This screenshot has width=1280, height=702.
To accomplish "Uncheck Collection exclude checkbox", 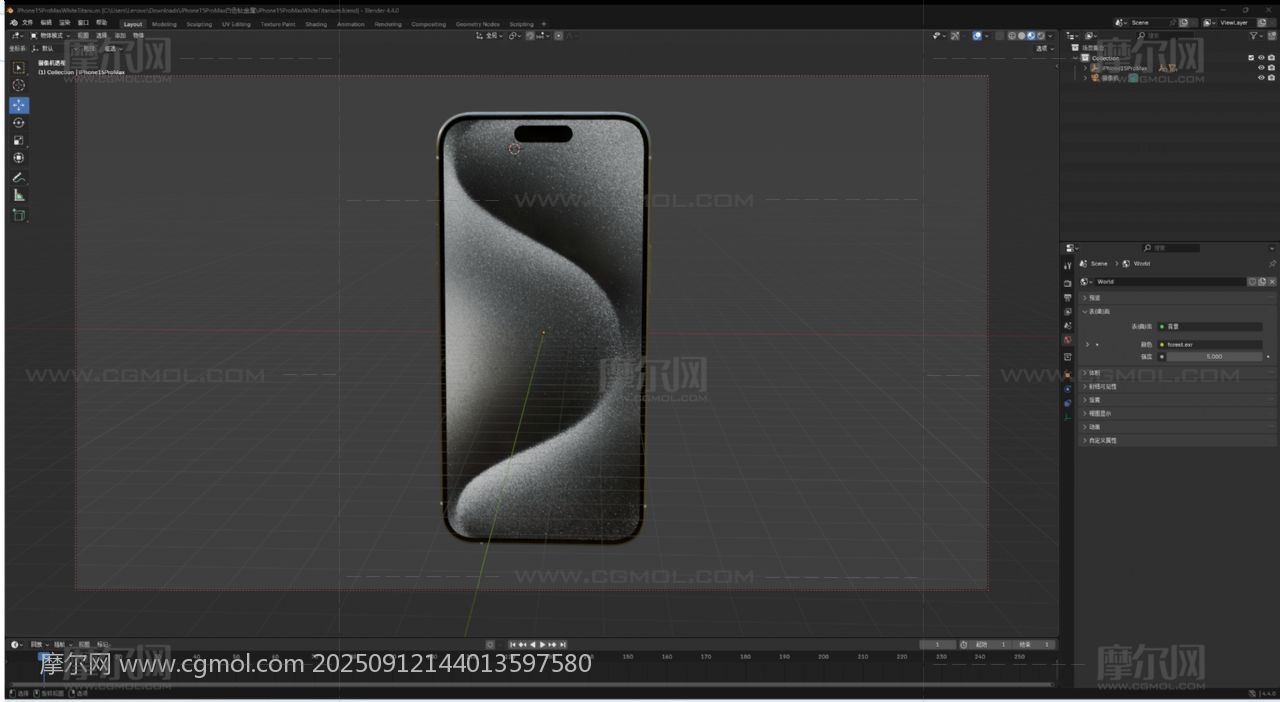I will pyautogui.click(x=1251, y=57).
